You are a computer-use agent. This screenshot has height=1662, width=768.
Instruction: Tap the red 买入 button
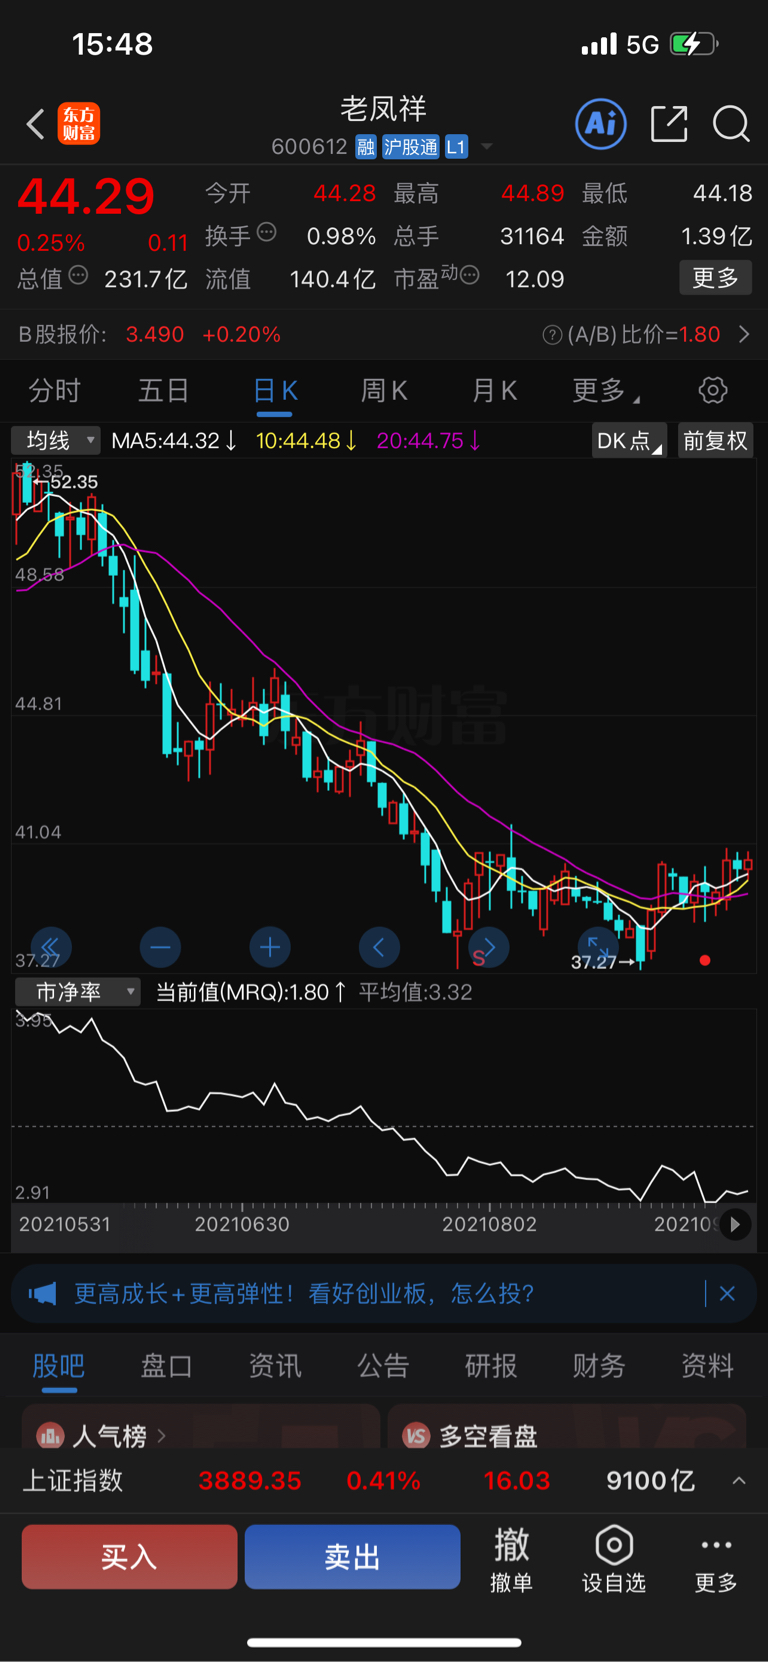point(129,1557)
